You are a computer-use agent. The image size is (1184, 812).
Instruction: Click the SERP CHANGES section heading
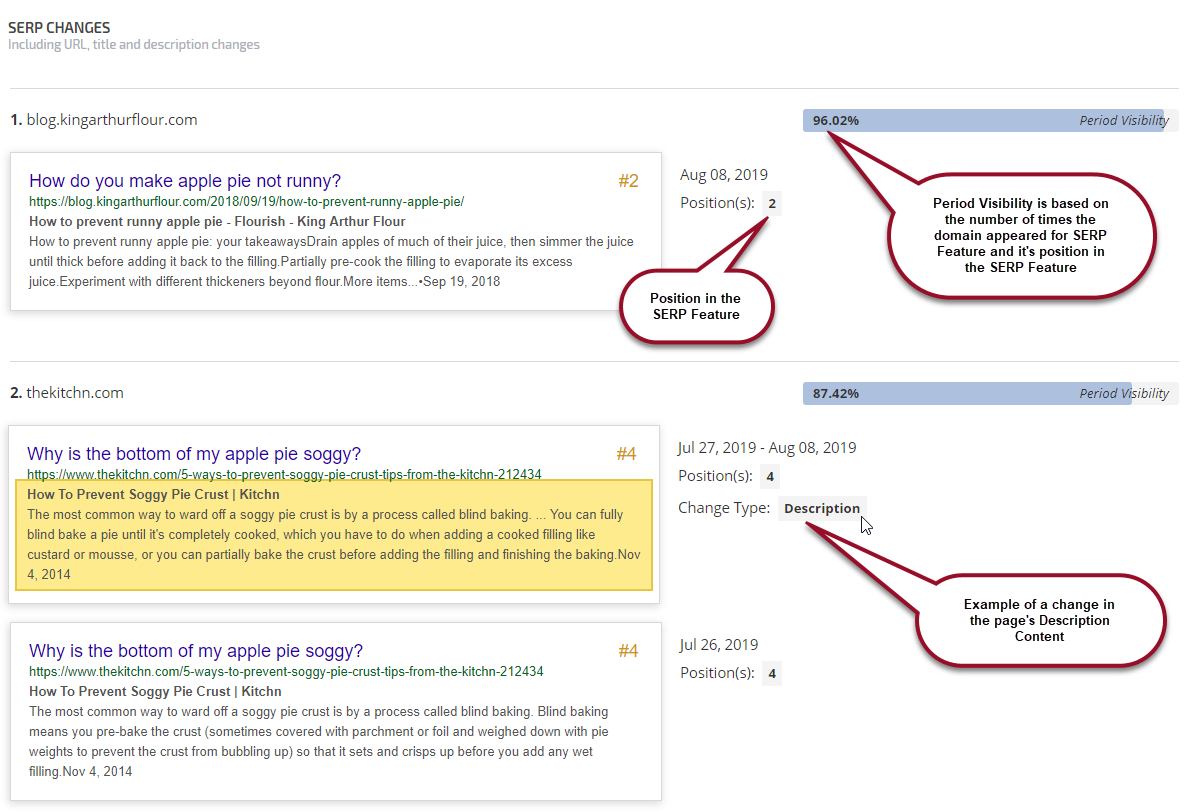click(59, 28)
